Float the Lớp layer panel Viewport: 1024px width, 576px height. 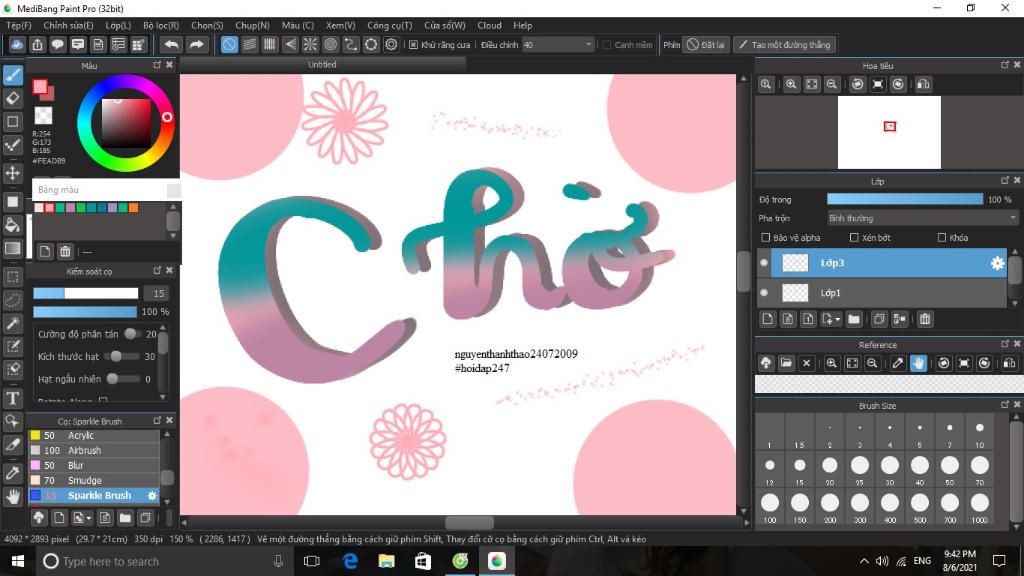pyautogui.click(x=1004, y=180)
